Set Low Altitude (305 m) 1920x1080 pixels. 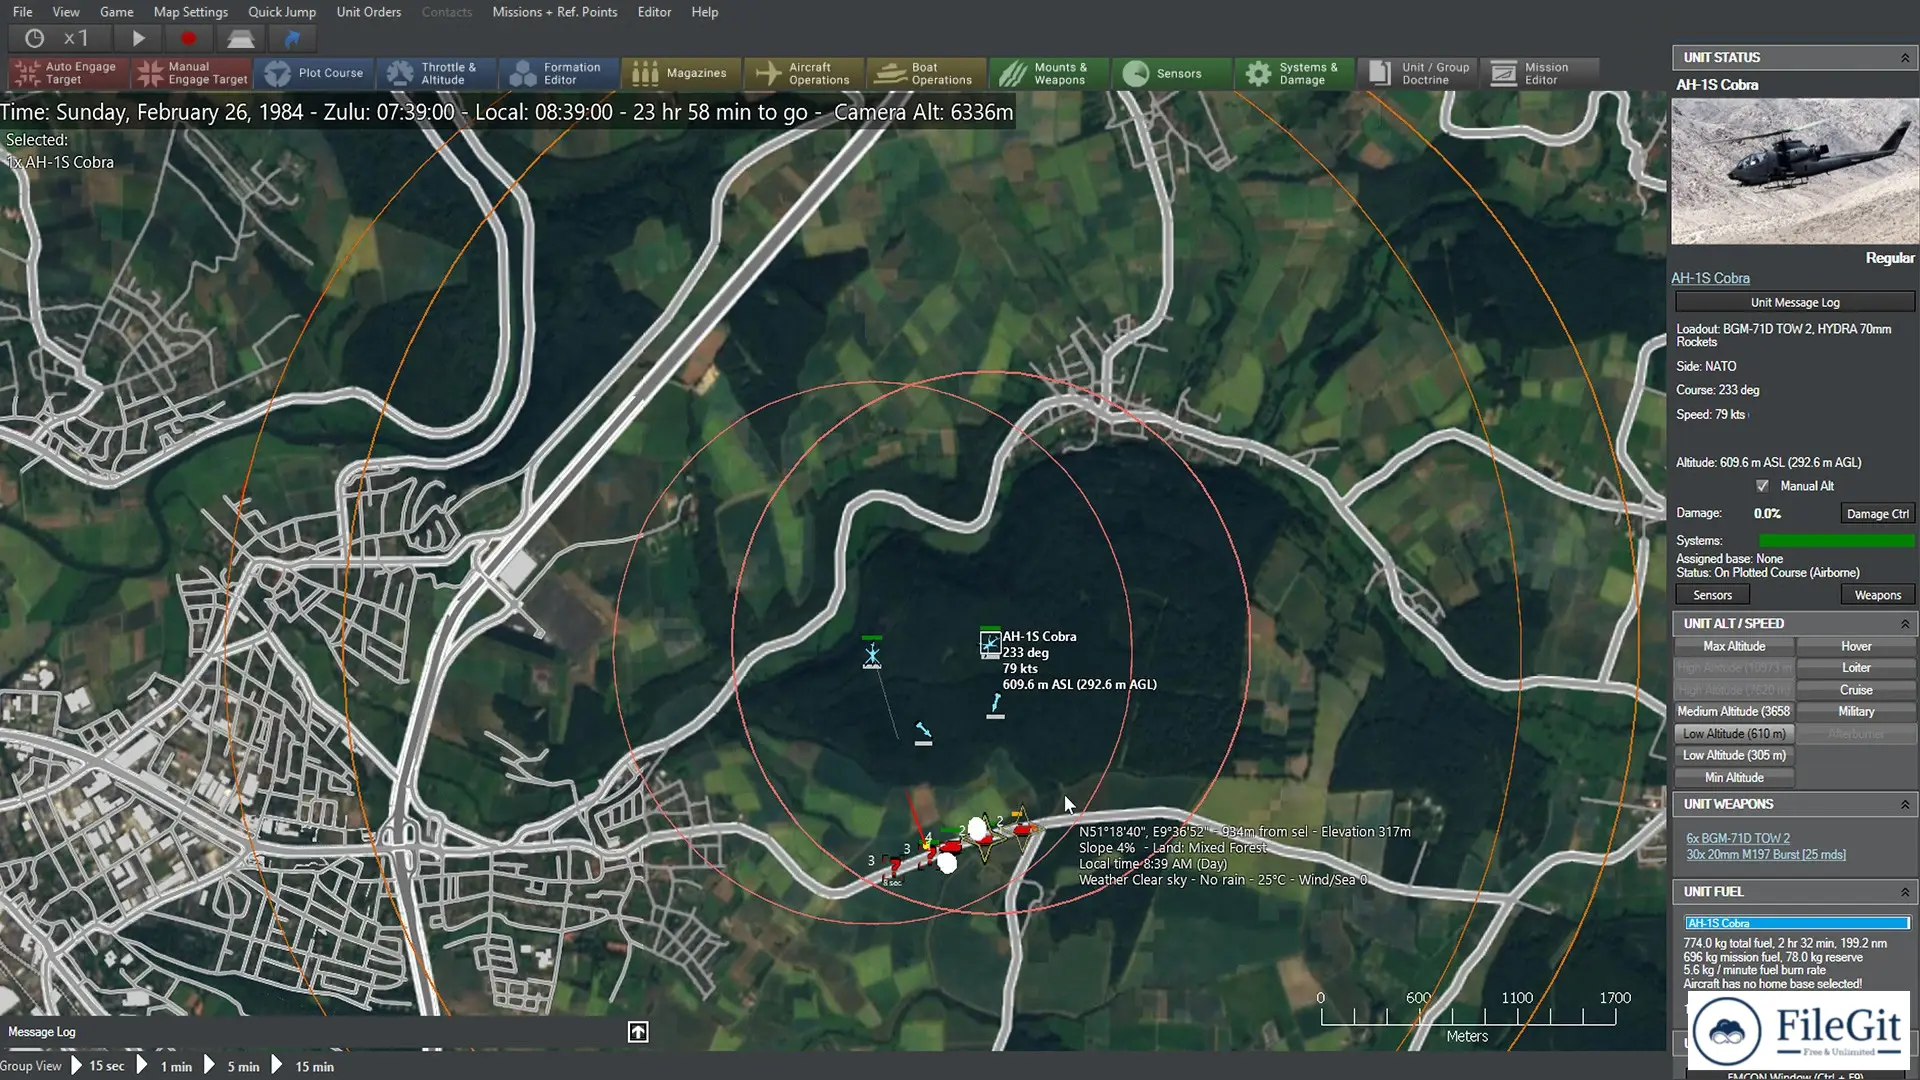(x=1735, y=756)
